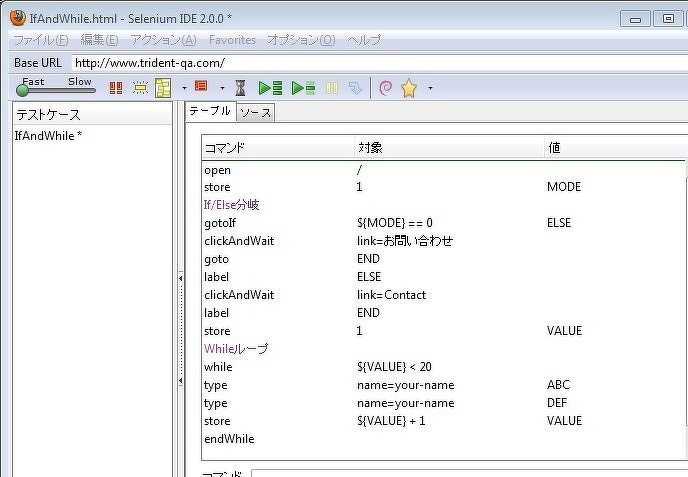Select the IfAndWhile test case

click(48, 136)
